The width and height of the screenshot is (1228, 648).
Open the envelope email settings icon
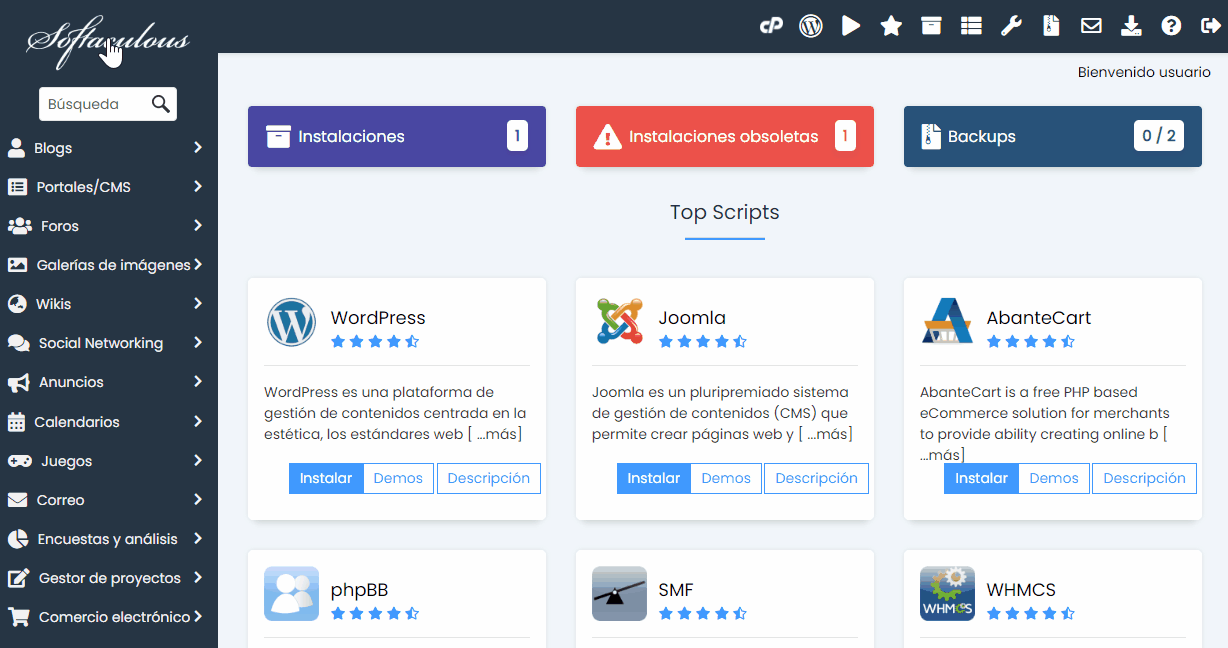coord(1091,26)
